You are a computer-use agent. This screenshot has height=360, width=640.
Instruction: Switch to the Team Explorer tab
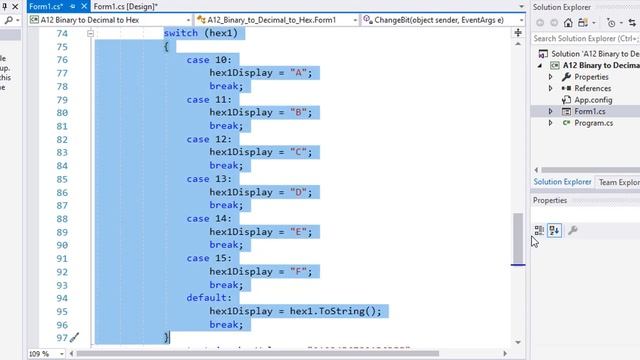click(x=619, y=182)
